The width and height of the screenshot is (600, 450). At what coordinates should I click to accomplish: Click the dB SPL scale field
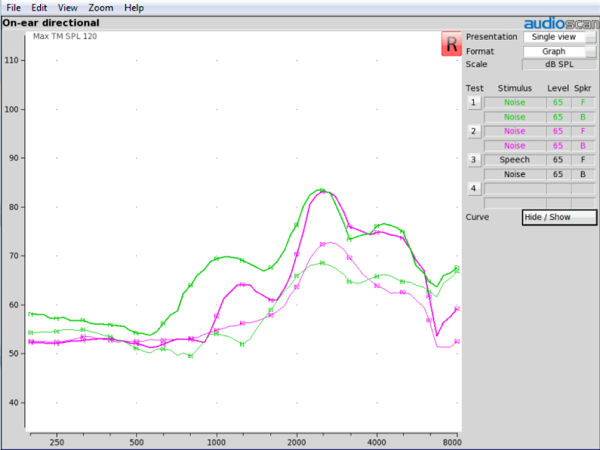tap(559, 64)
